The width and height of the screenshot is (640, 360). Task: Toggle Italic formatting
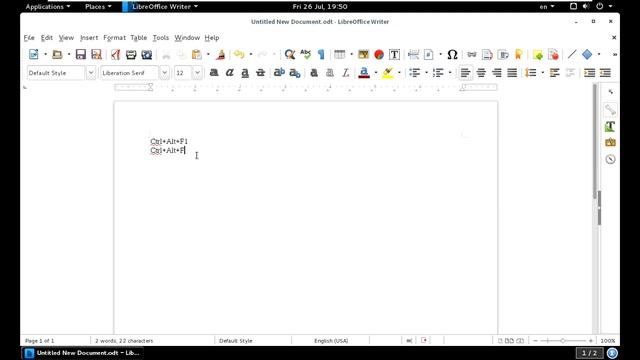pyautogui.click(x=229, y=73)
